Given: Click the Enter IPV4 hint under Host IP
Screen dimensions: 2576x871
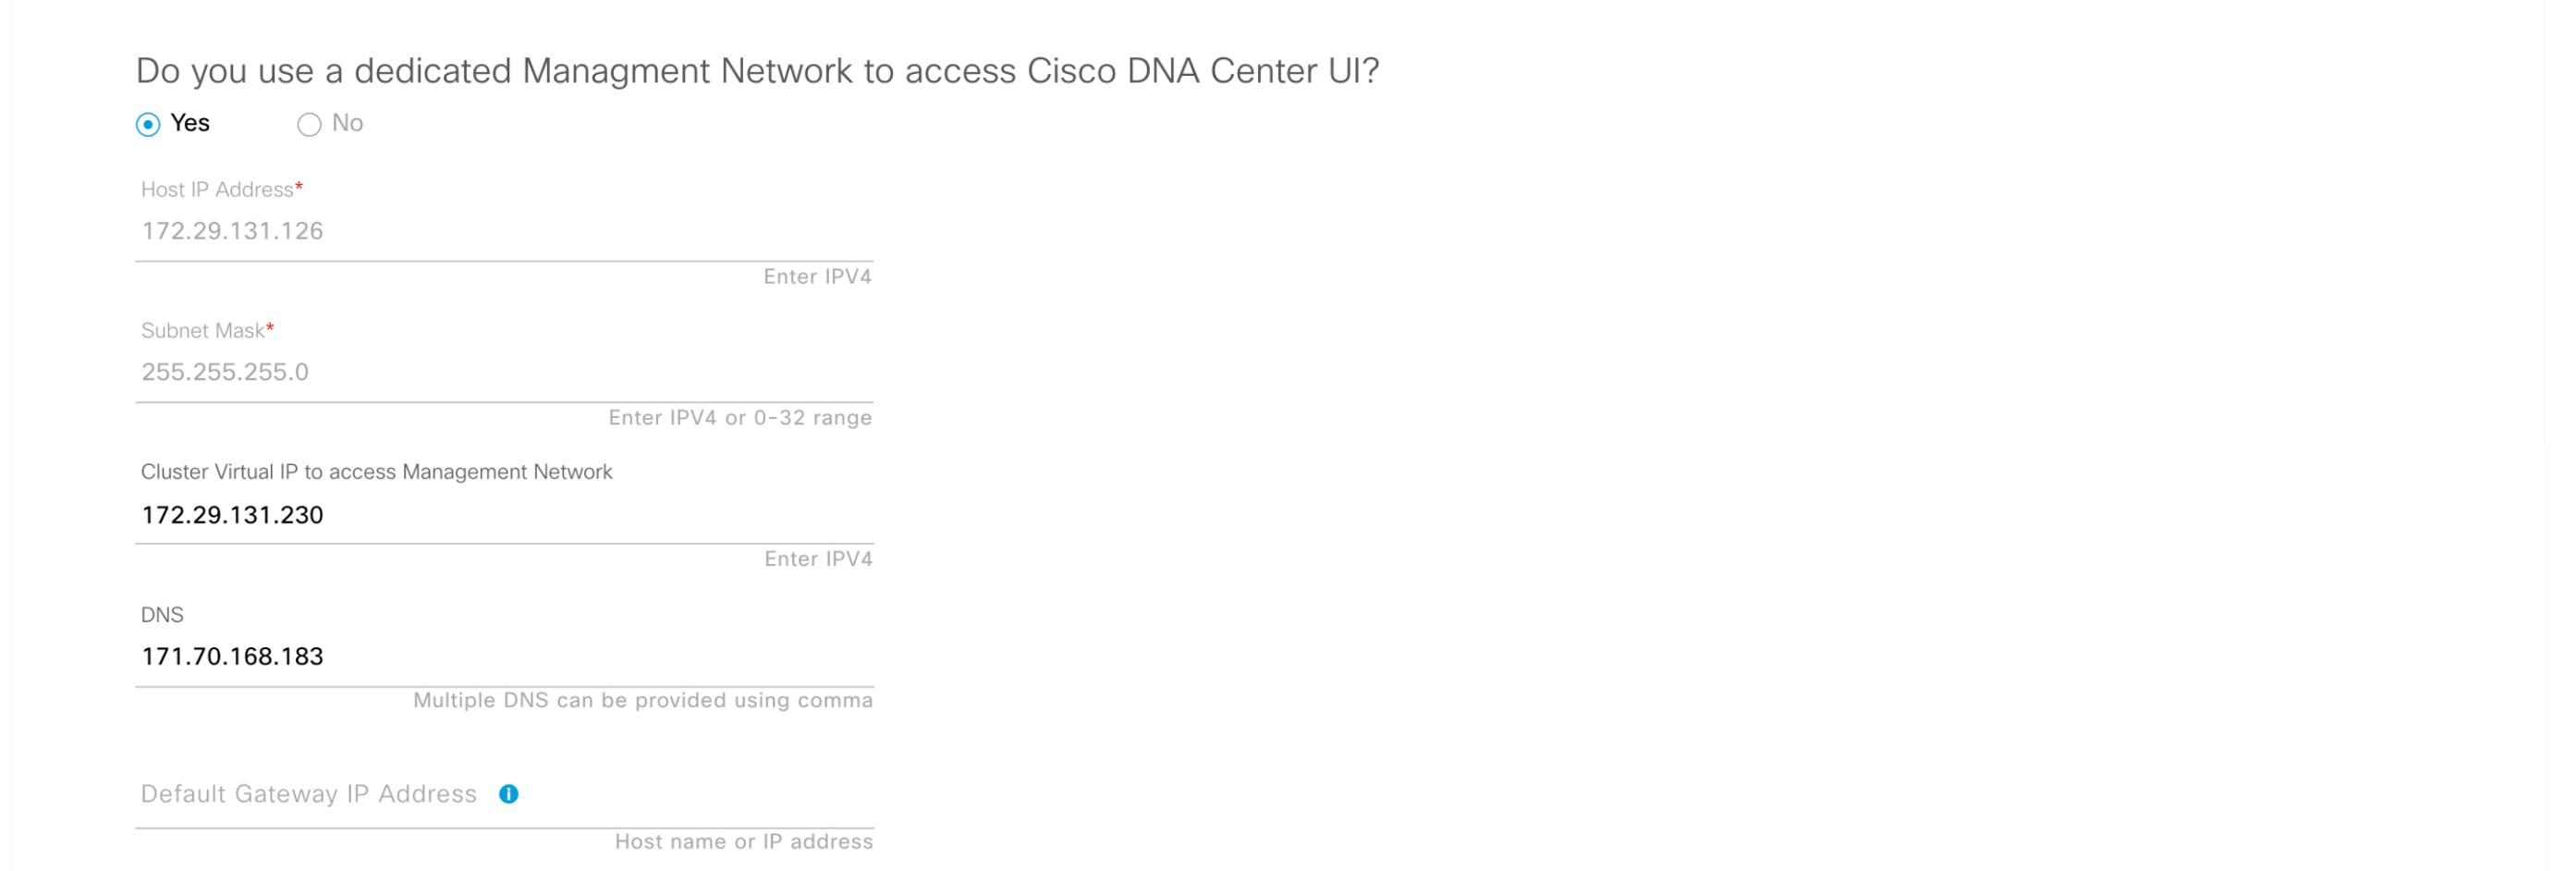Looking at the screenshot, I should click(817, 277).
